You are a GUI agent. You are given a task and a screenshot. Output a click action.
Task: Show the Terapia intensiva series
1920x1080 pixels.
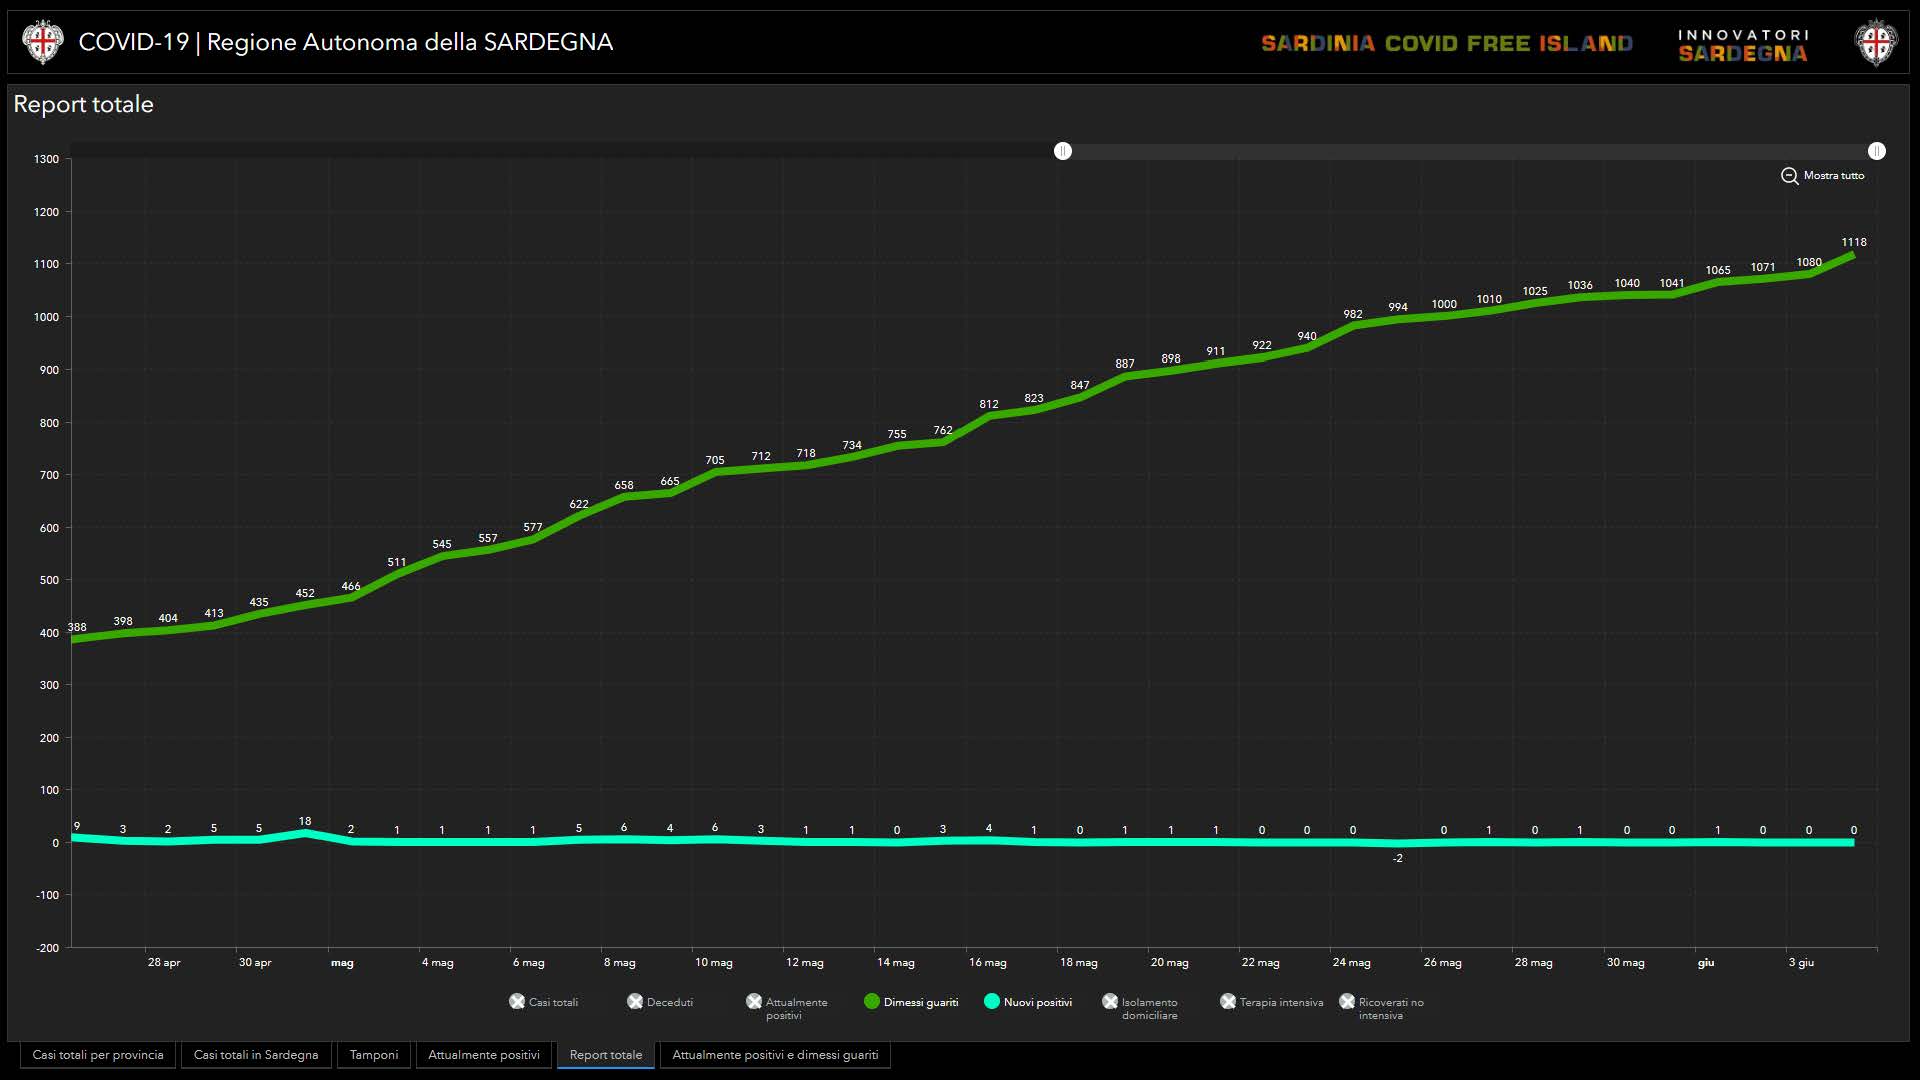tap(1228, 1001)
